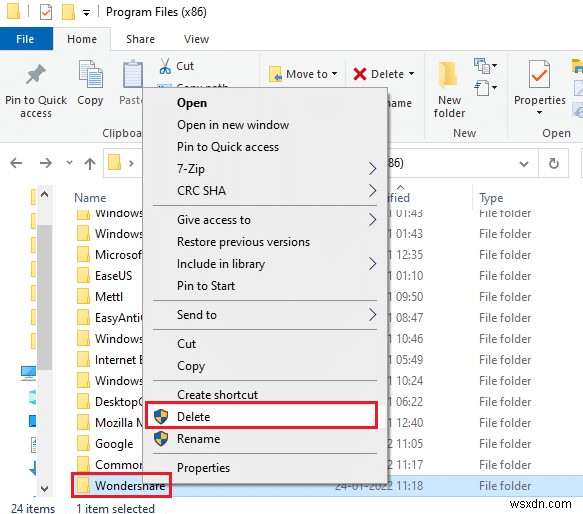
Task: Click the Cut scissors icon in ribbon
Action: pos(165,66)
